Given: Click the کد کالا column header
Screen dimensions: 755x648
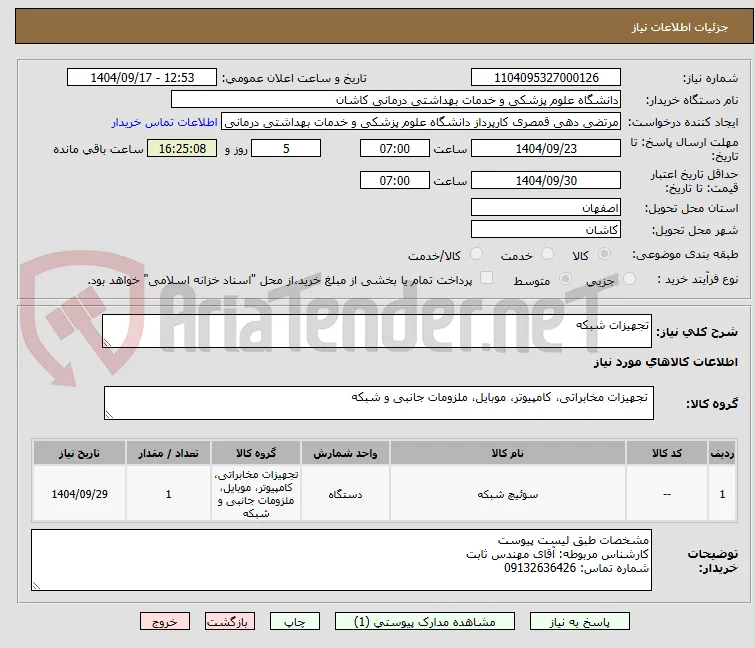Looking at the screenshot, I should click(667, 453).
